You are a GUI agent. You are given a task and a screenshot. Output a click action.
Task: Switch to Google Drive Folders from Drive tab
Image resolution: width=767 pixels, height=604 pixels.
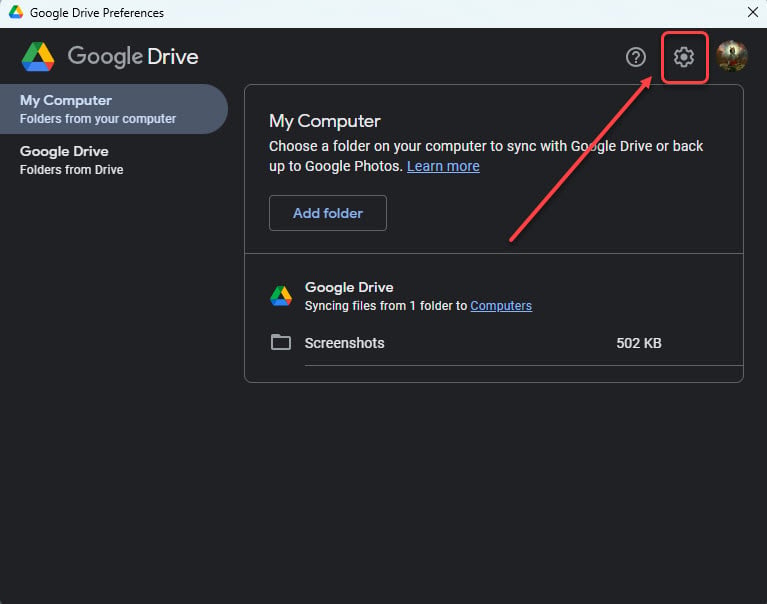[114, 160]
